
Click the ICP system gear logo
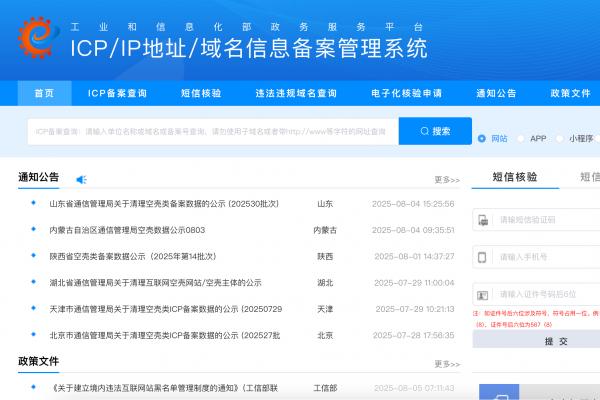(x=38, y=37)
